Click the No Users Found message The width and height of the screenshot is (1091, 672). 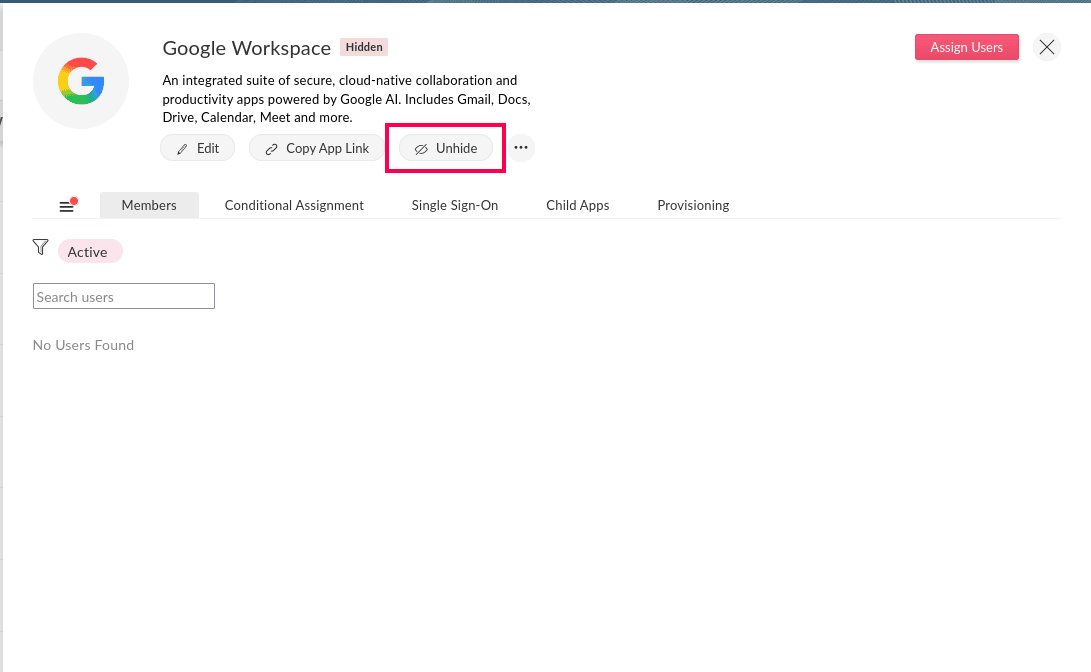pos(83,345)
